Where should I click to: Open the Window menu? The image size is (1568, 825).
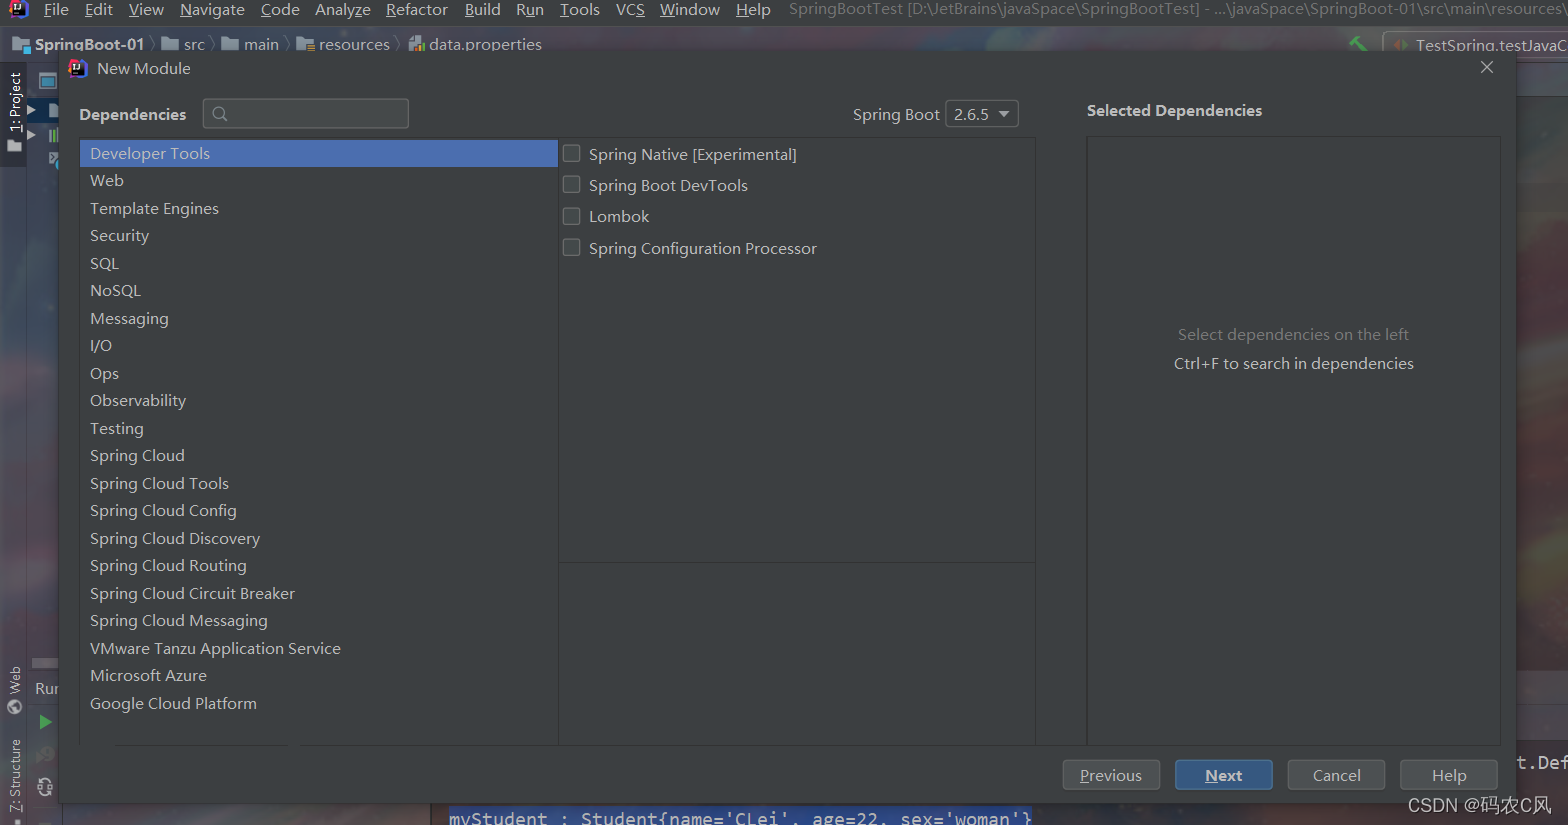click(690, 9)
